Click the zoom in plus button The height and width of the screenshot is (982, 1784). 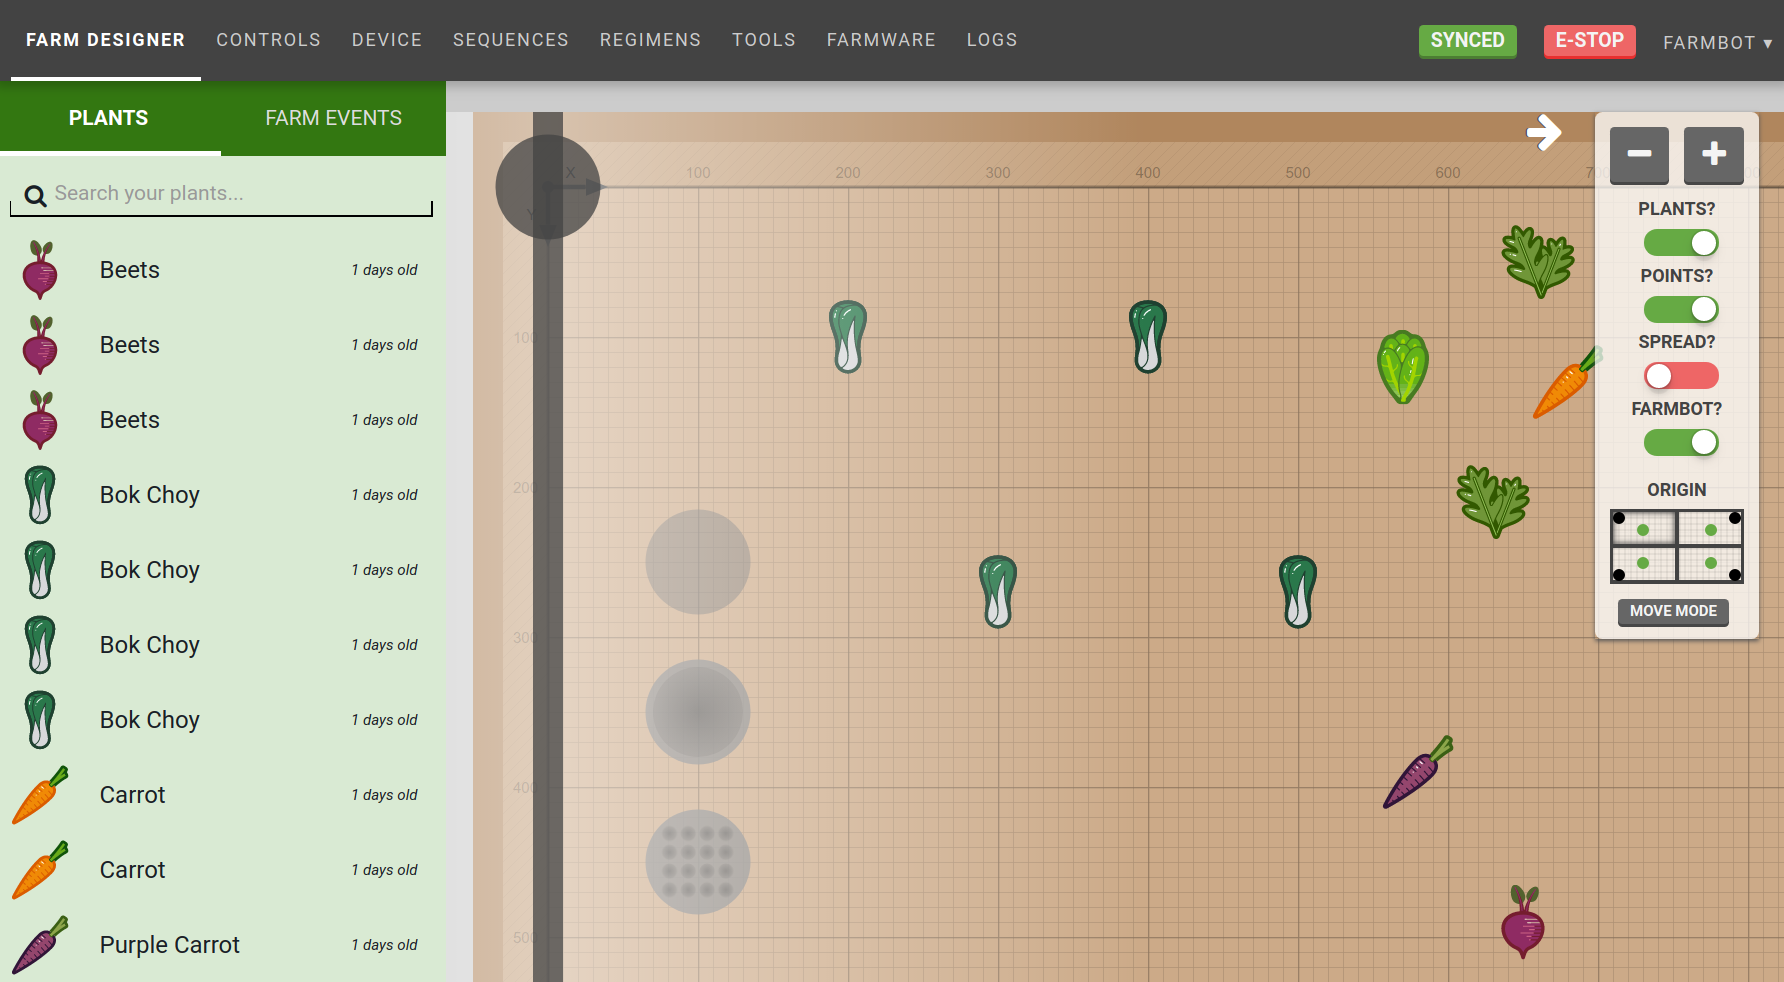1713,155
